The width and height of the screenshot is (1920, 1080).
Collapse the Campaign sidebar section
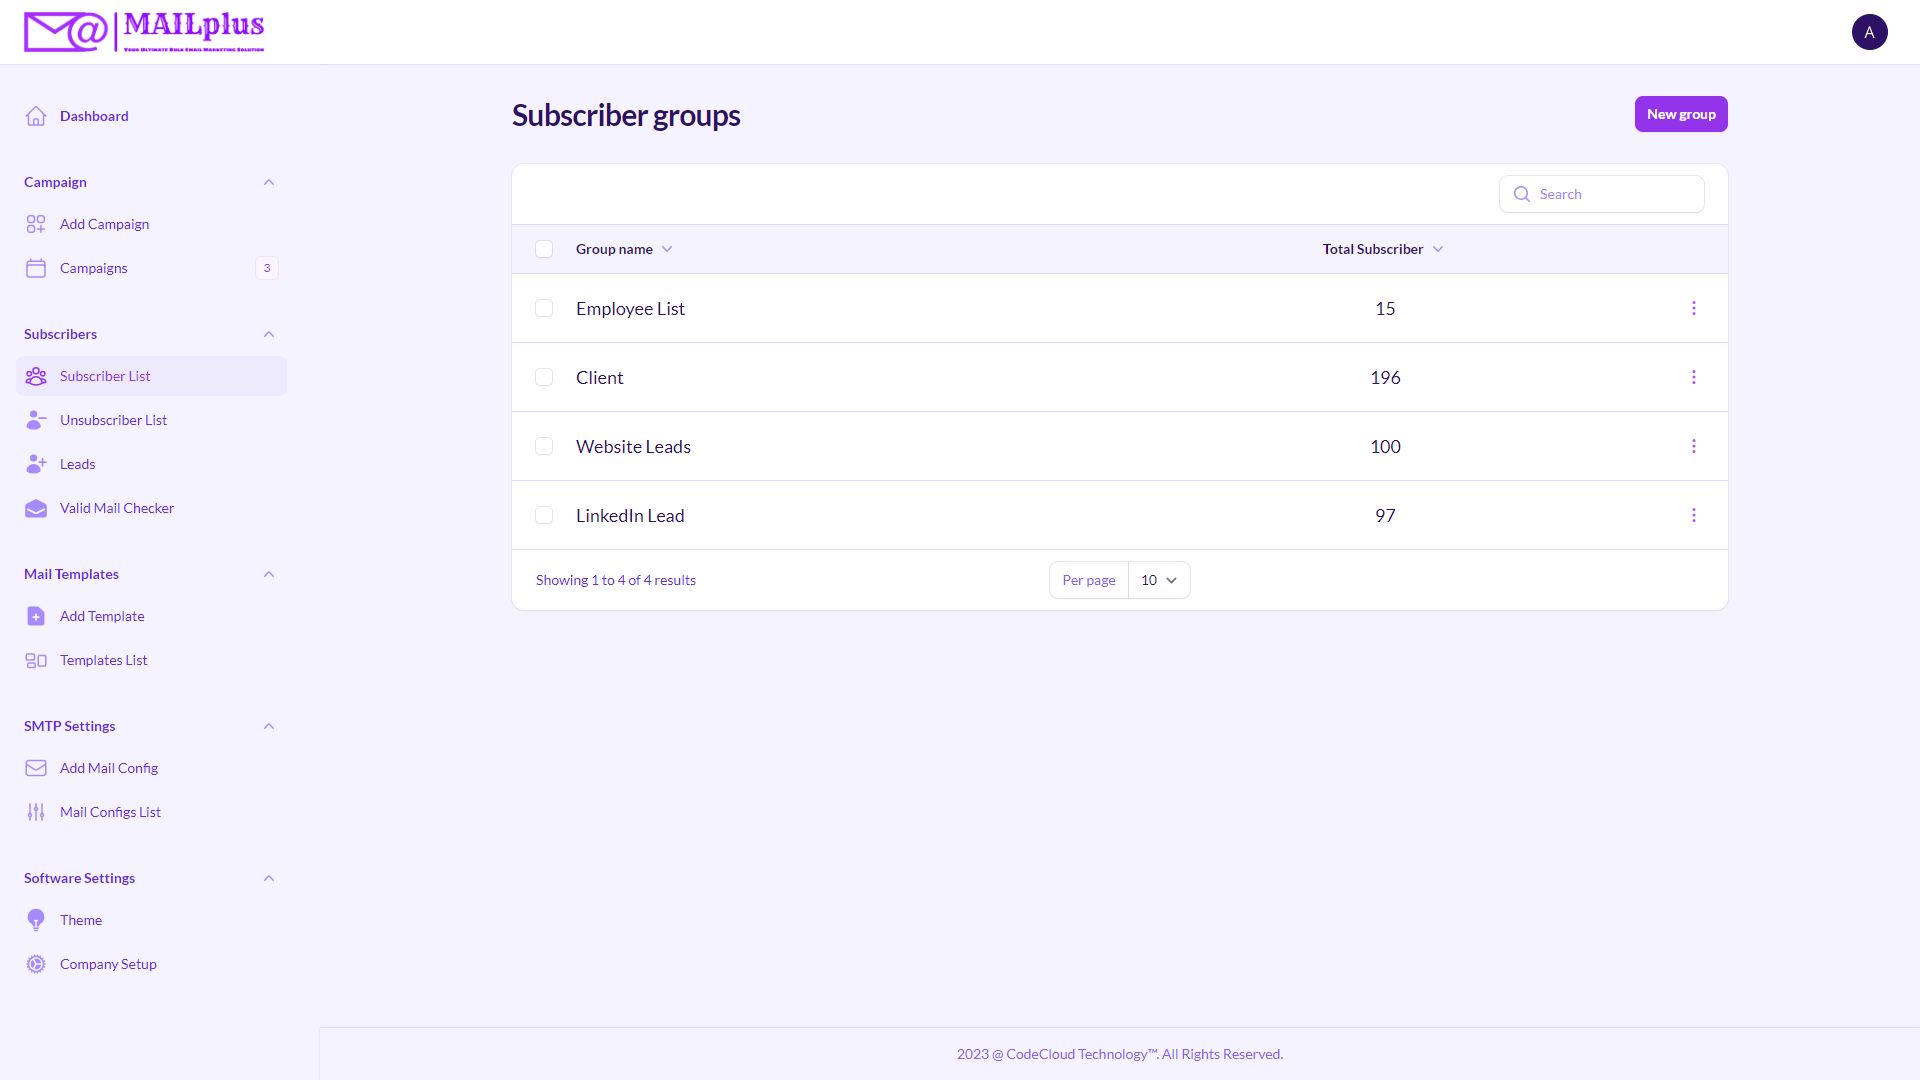[x=269, y=182]
